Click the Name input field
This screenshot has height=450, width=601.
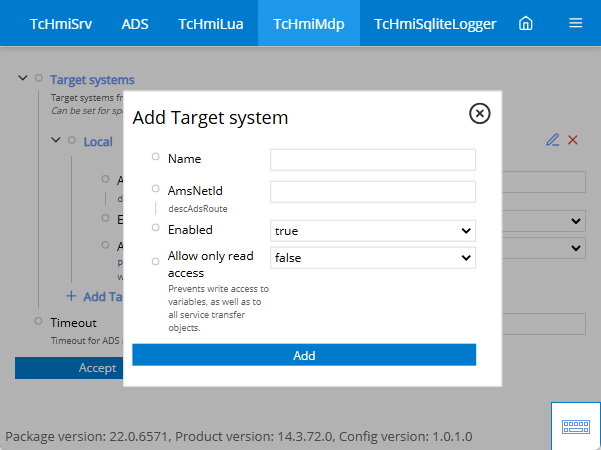tap(373, 159)
